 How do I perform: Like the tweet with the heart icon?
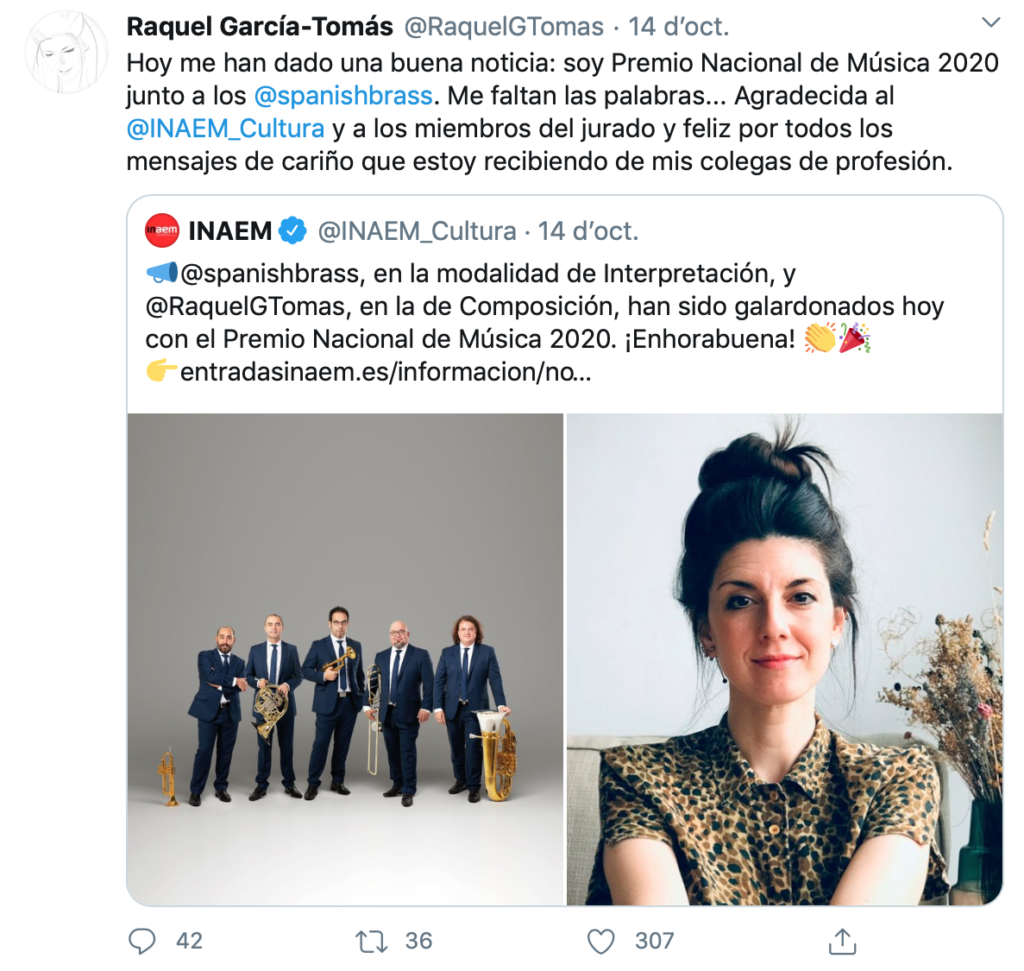click(x=601, y=942)
